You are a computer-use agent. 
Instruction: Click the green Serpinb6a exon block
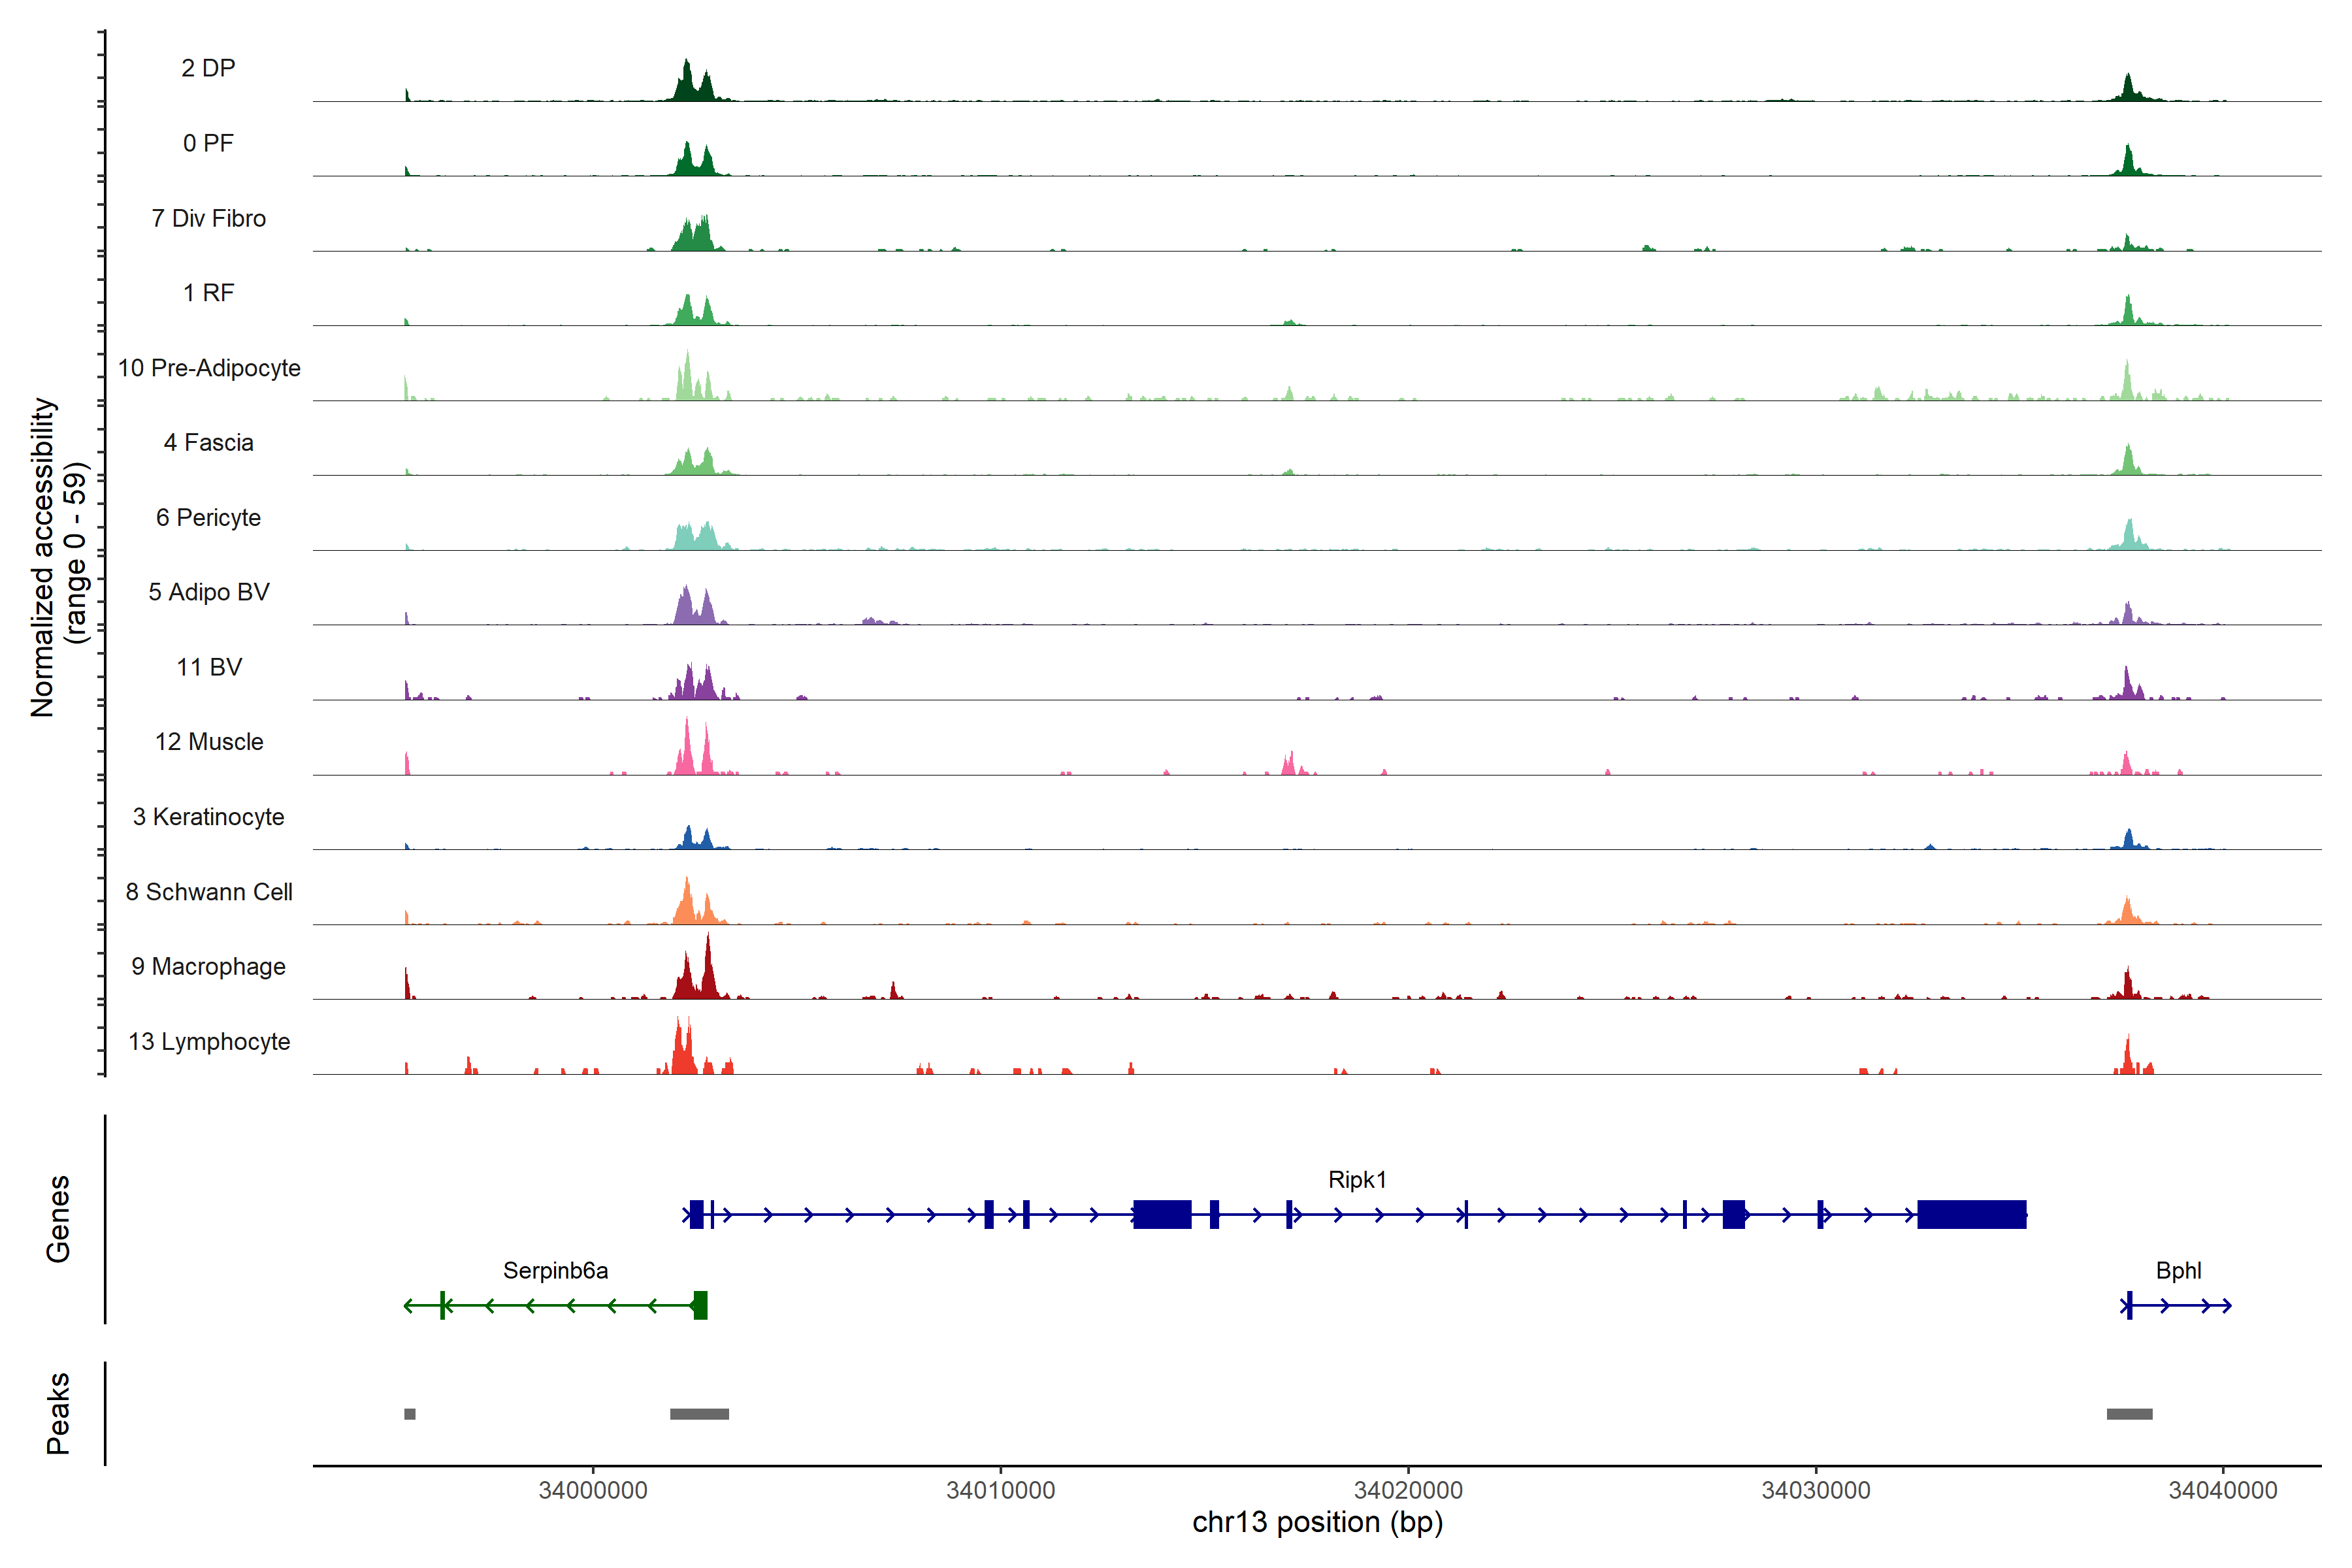click(x=700, y=1305)
